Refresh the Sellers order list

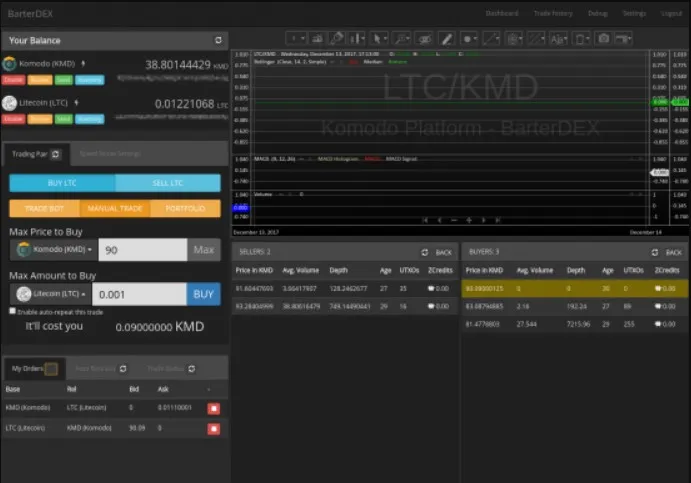coord(424,252)
